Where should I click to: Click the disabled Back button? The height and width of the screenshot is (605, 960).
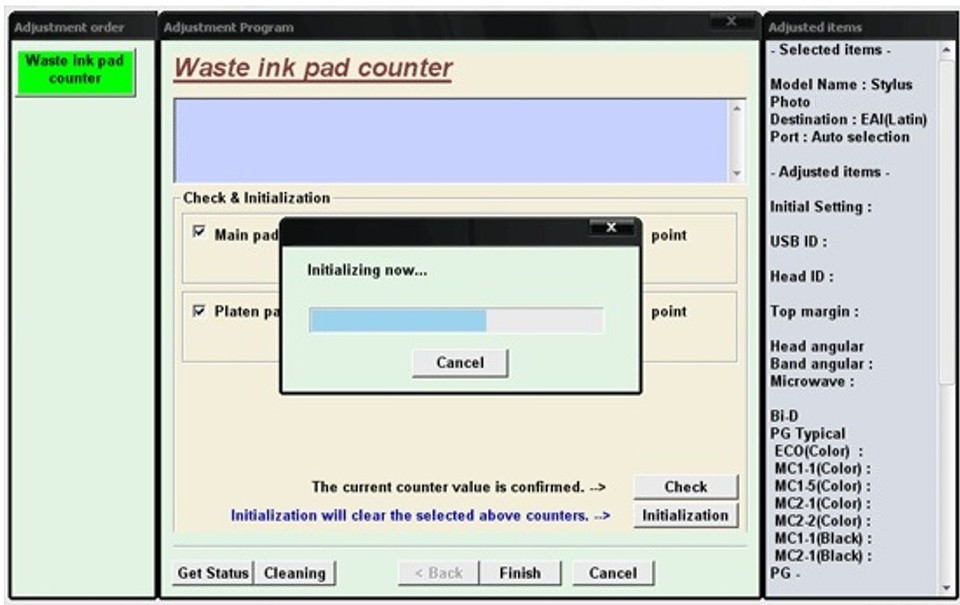437,572
